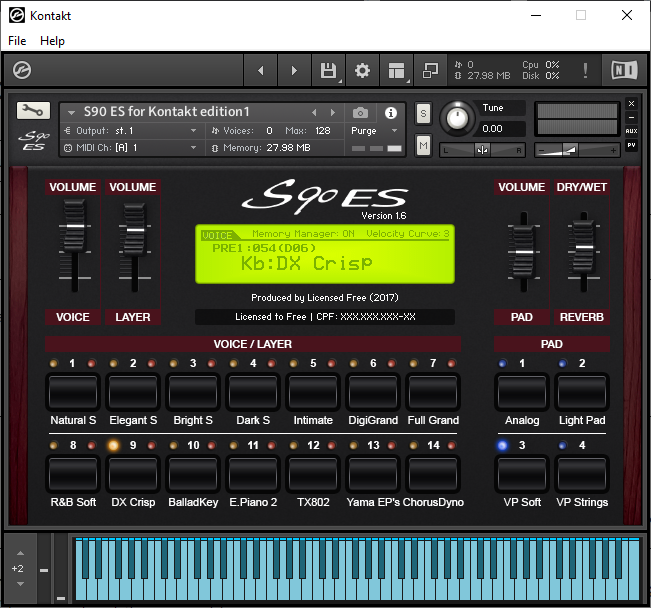Select the Intimate voice button
Image resolution: width=651 pixels, height=608 pixels.
click(313, 392)
